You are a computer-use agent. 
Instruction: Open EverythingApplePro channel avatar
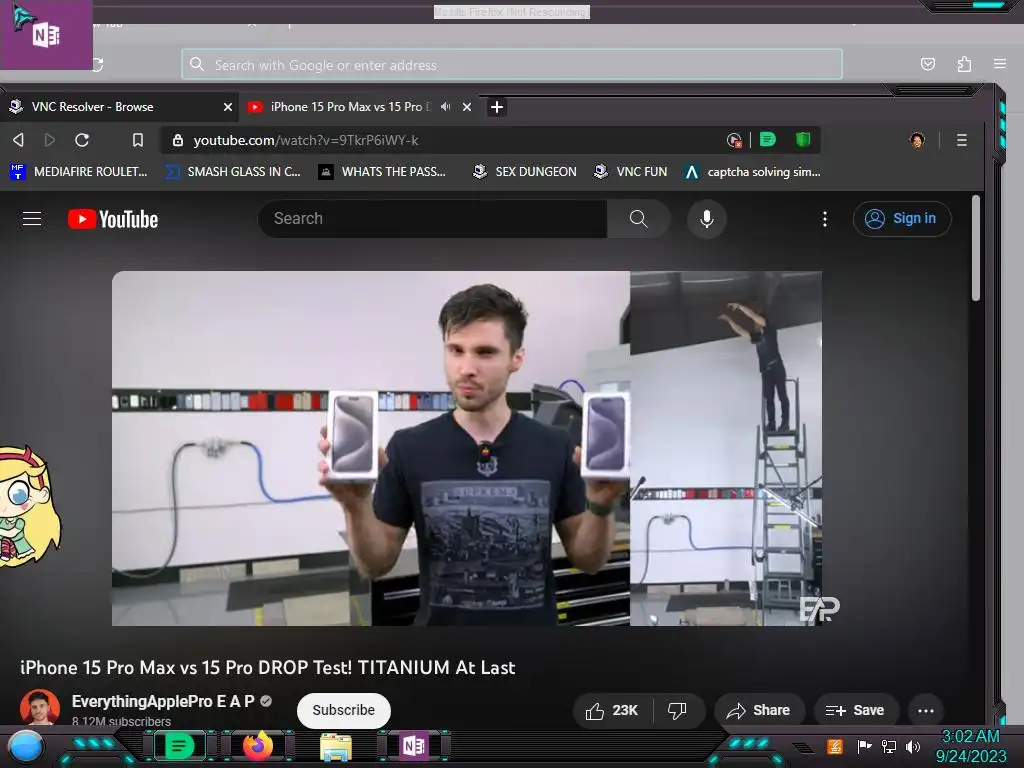40,708
